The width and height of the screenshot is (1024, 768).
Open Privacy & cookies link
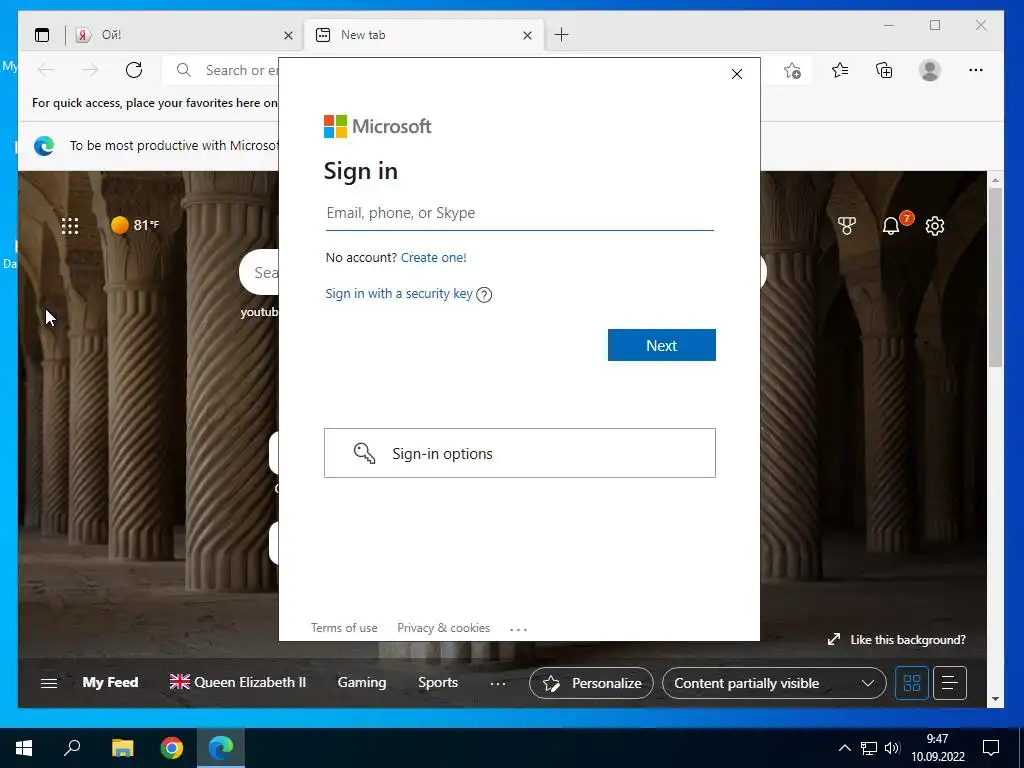[x=443, y=628]
